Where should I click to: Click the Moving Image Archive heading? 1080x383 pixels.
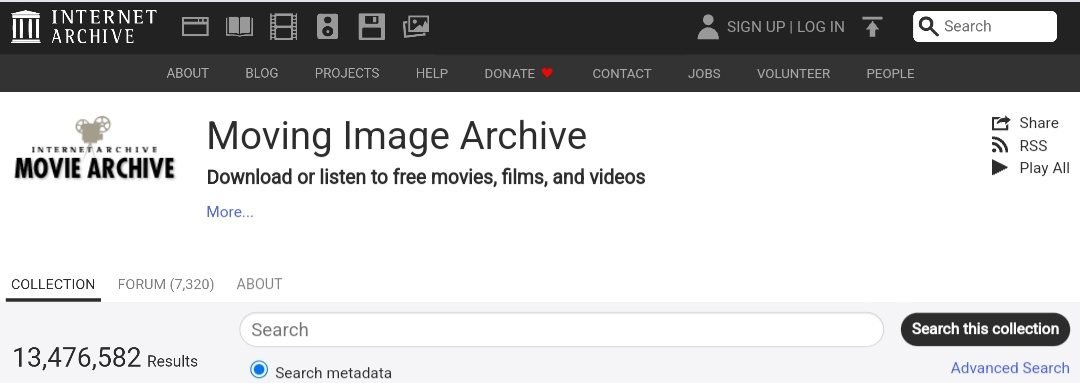(397, 135)
